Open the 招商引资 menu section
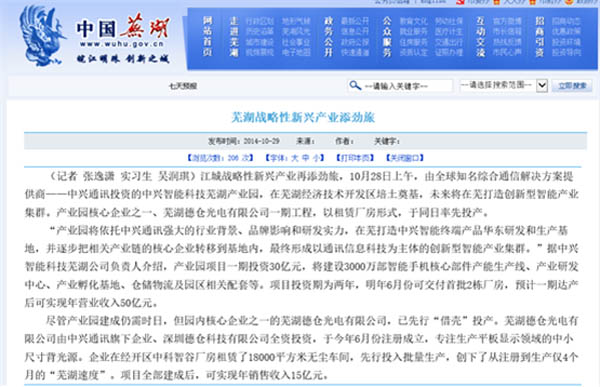The image size is (600, 387). [x=540, y=36]
